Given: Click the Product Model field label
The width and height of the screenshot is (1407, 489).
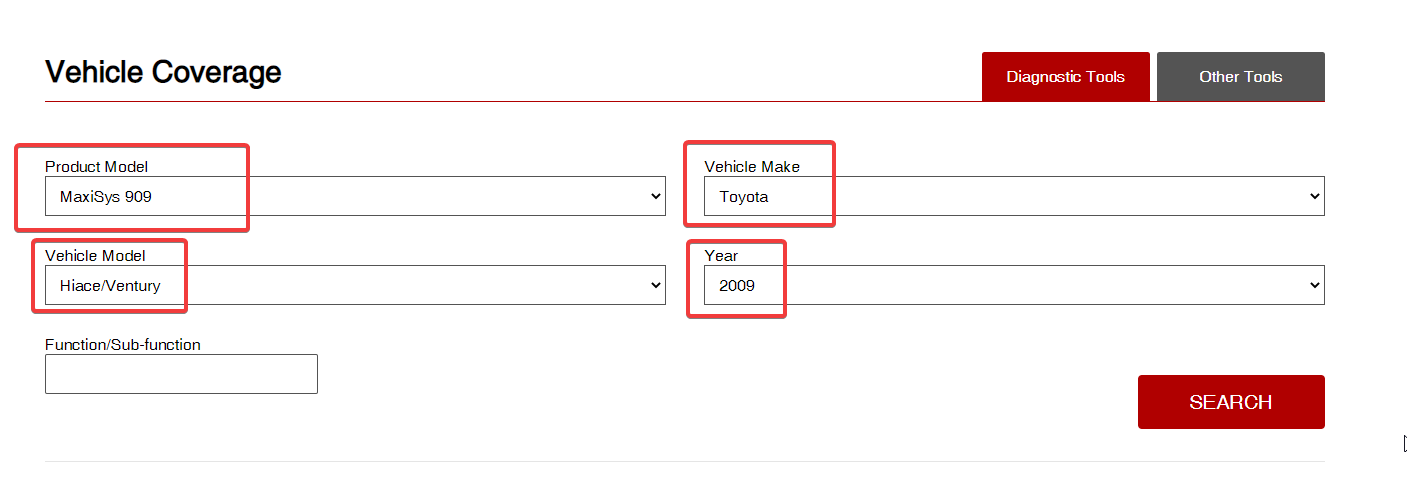Looking at the screenshot, I should pyautogui.click(x=96, y=167).
